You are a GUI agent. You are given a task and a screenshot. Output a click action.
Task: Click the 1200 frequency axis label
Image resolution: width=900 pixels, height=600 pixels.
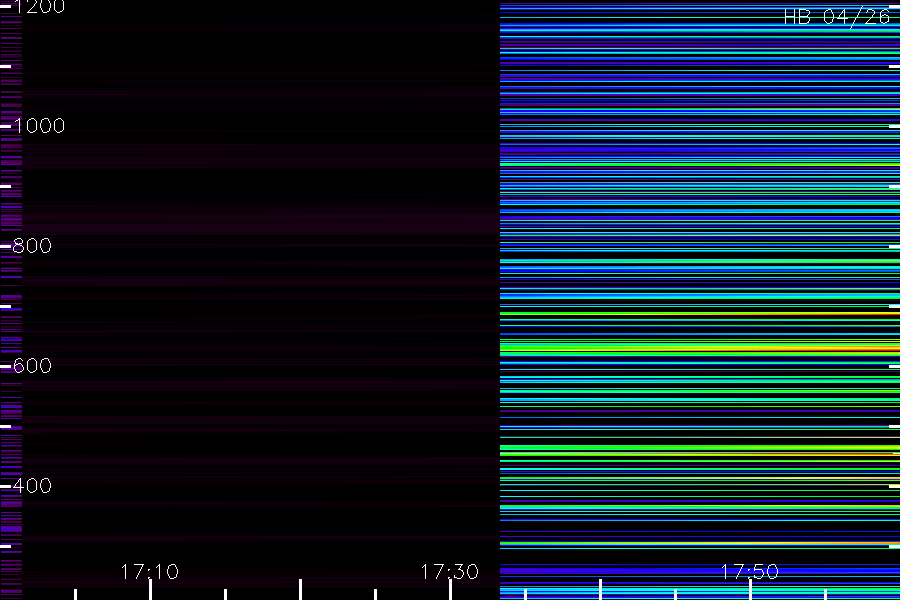pyautogui.click(x=39, y=7)
